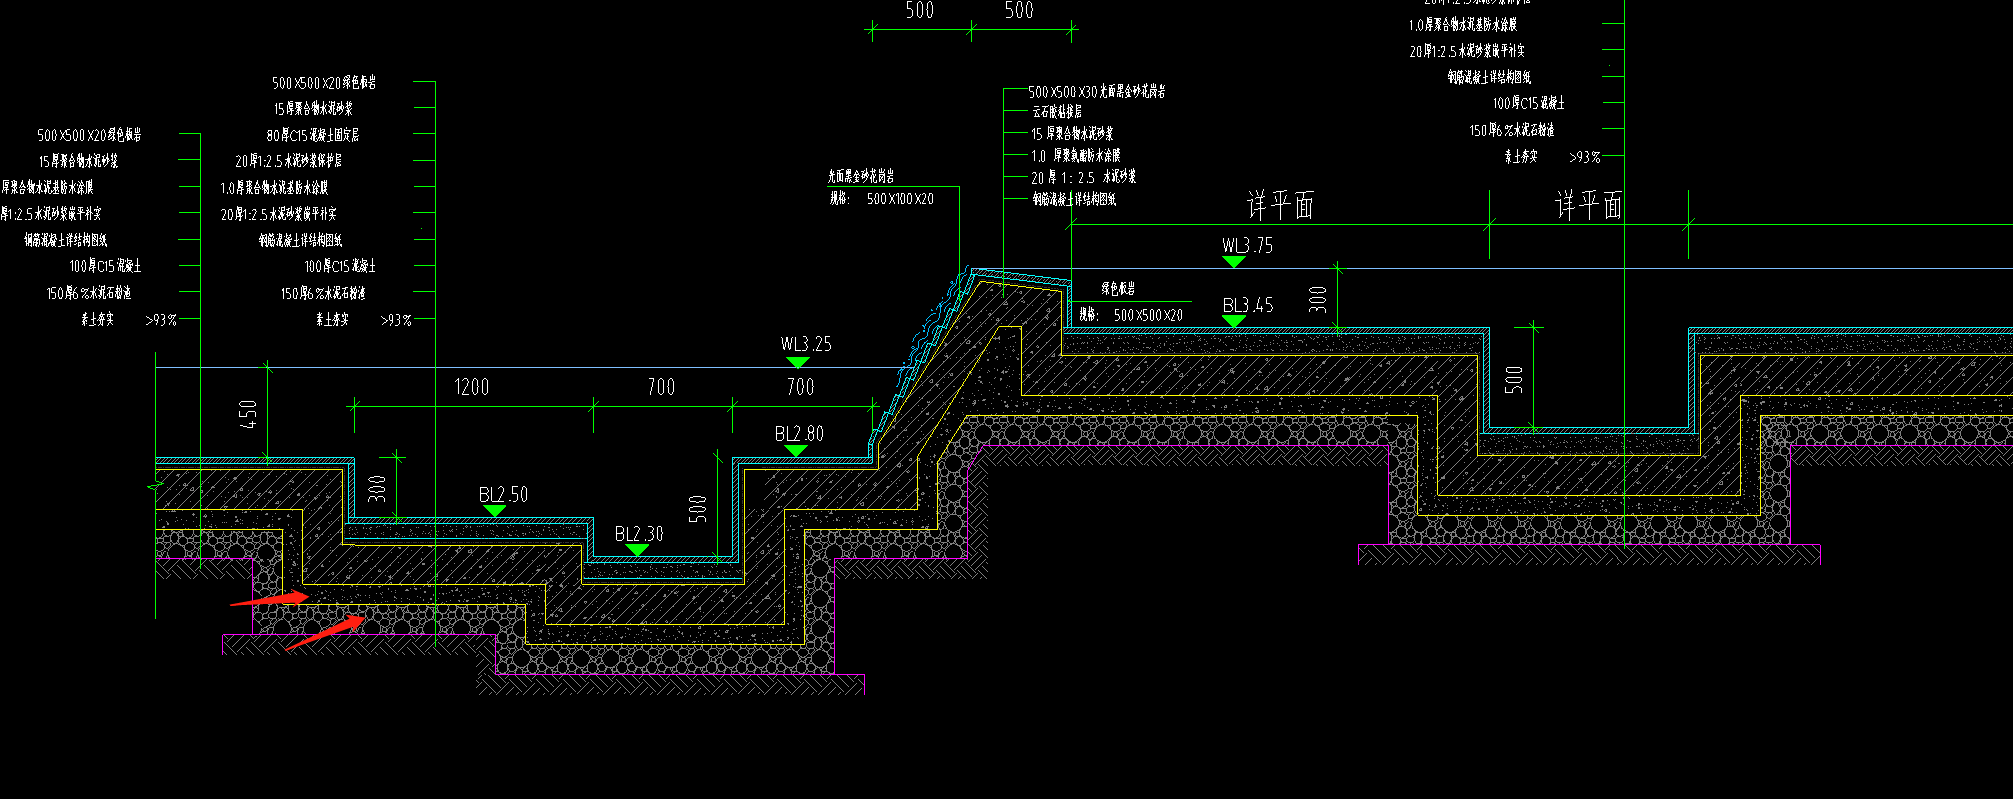The image size is (2013, 799).
Task: Select the 绿色板岩 label above 500X500X20
Action: [1118, 289]
